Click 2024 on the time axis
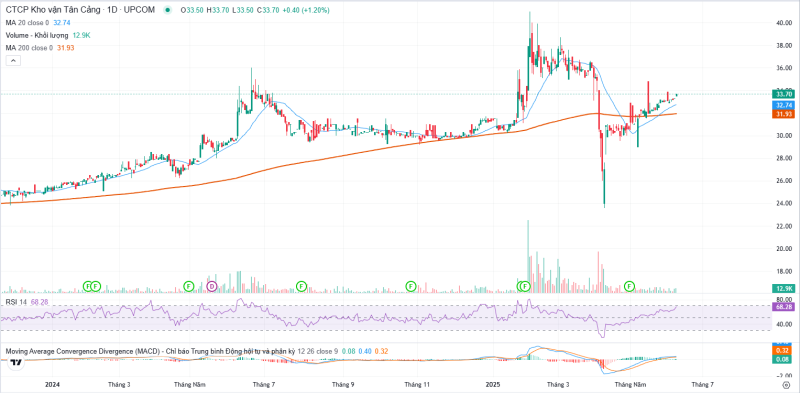 click(x=52, y=384)
